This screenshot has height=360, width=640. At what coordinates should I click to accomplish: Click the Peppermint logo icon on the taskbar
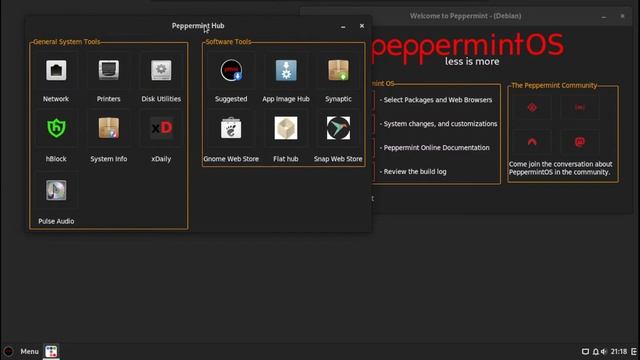(8, 351)
